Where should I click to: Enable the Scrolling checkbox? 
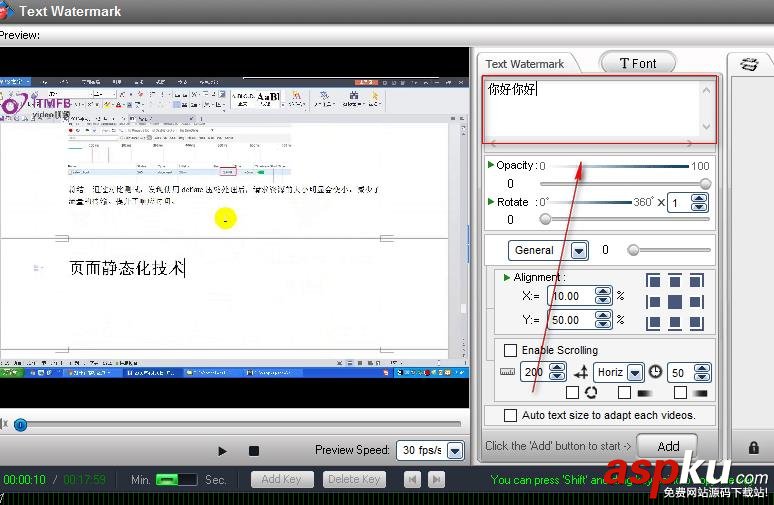pos(510,350)
